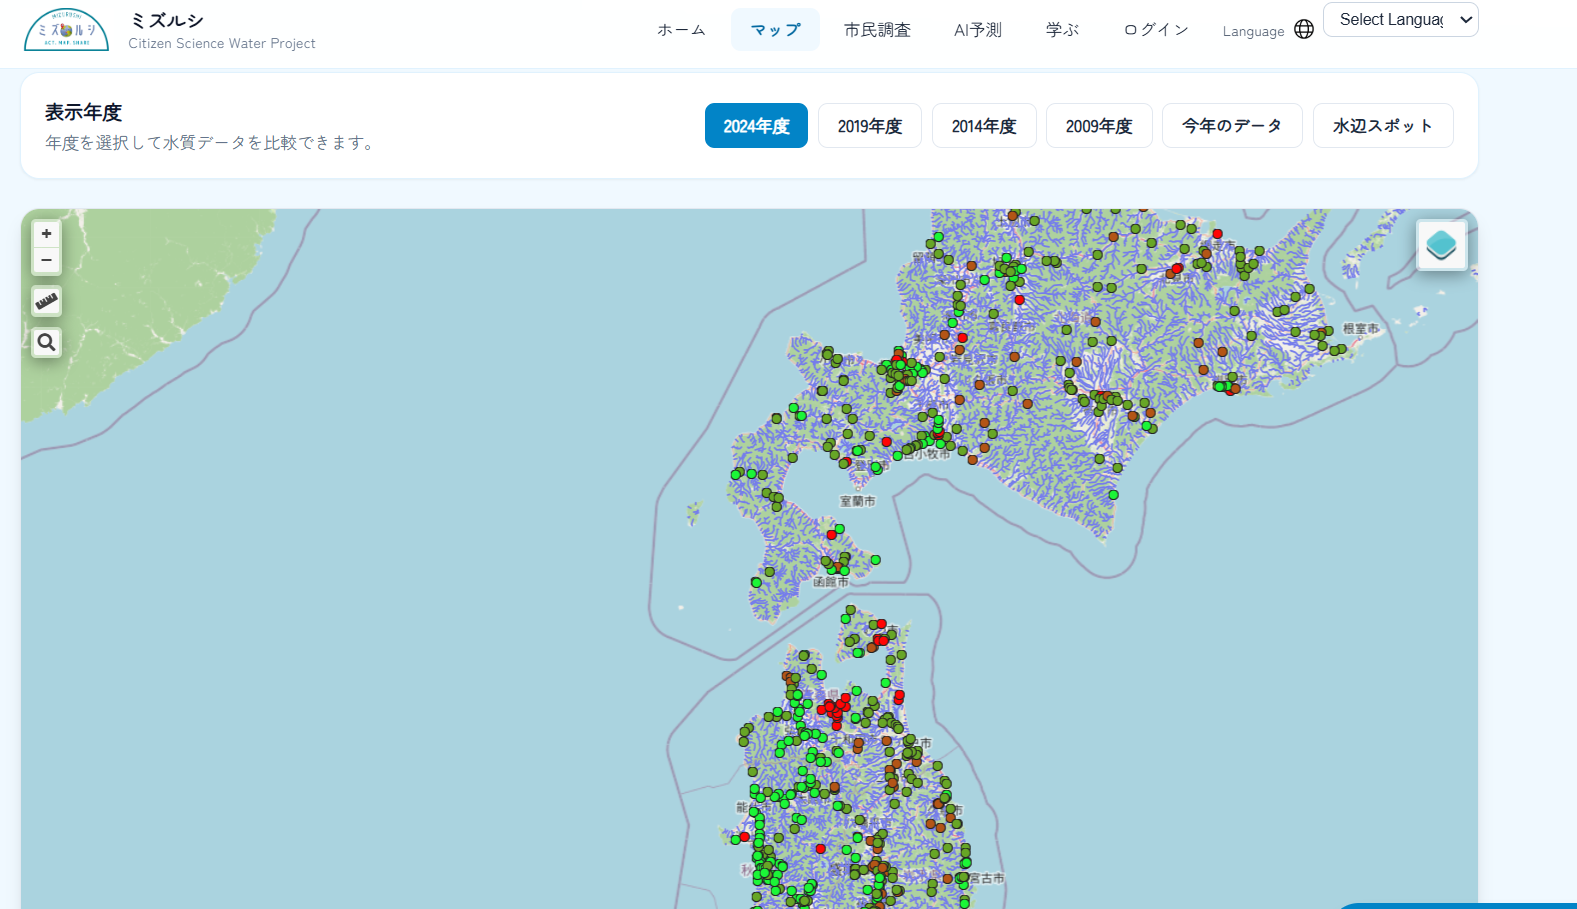
Task: Click the Mizurushi logo icon
Action: click(x=66, y=30)
